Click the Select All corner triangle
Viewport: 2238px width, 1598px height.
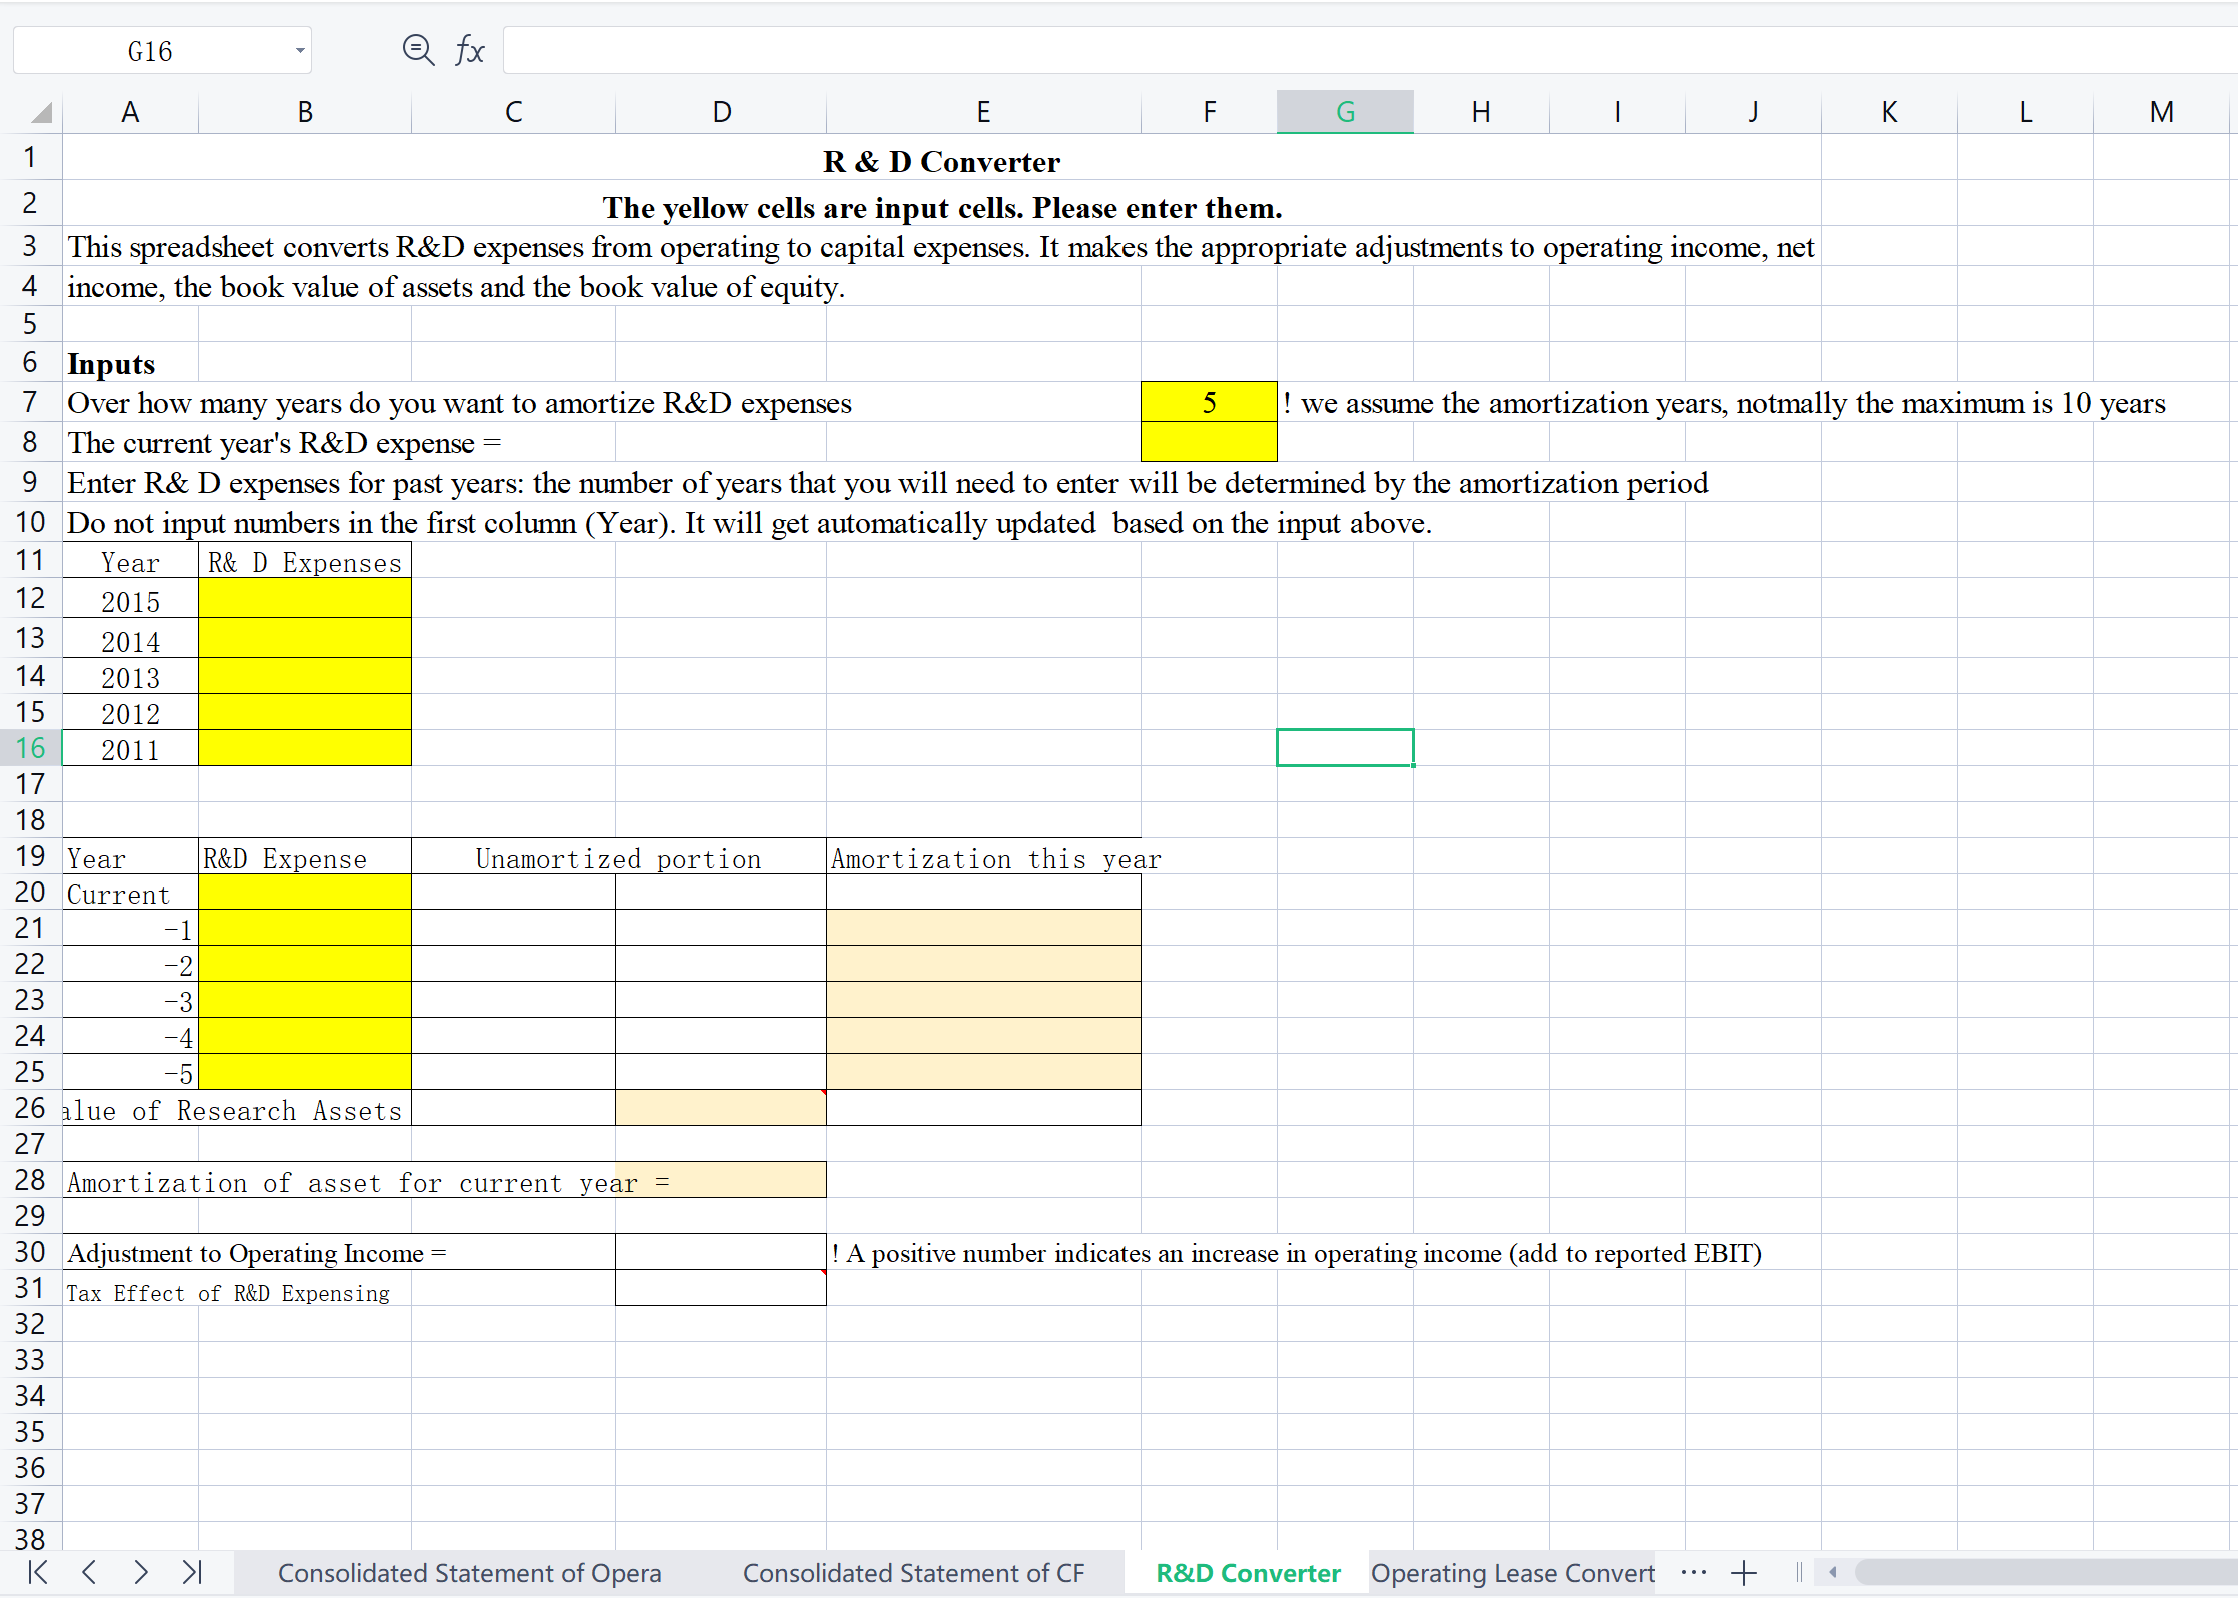[x=40, y=112]
